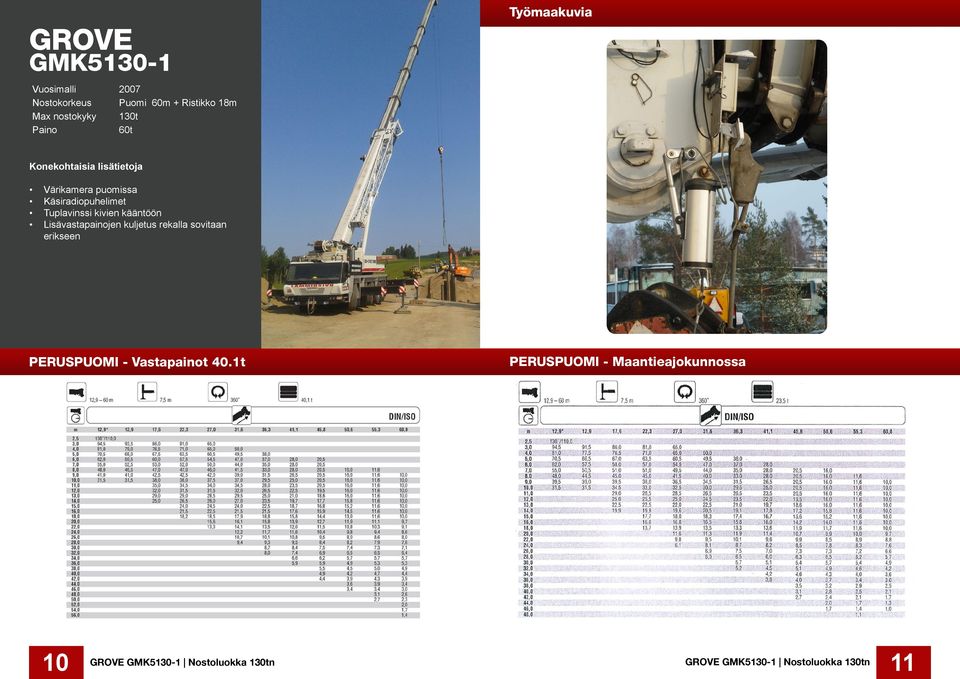Image resolution: width=960 pixels, height=679 pixels.
Task: Click the outrigger icon in the Vastapainot 40.1t table
Action: 147,392
